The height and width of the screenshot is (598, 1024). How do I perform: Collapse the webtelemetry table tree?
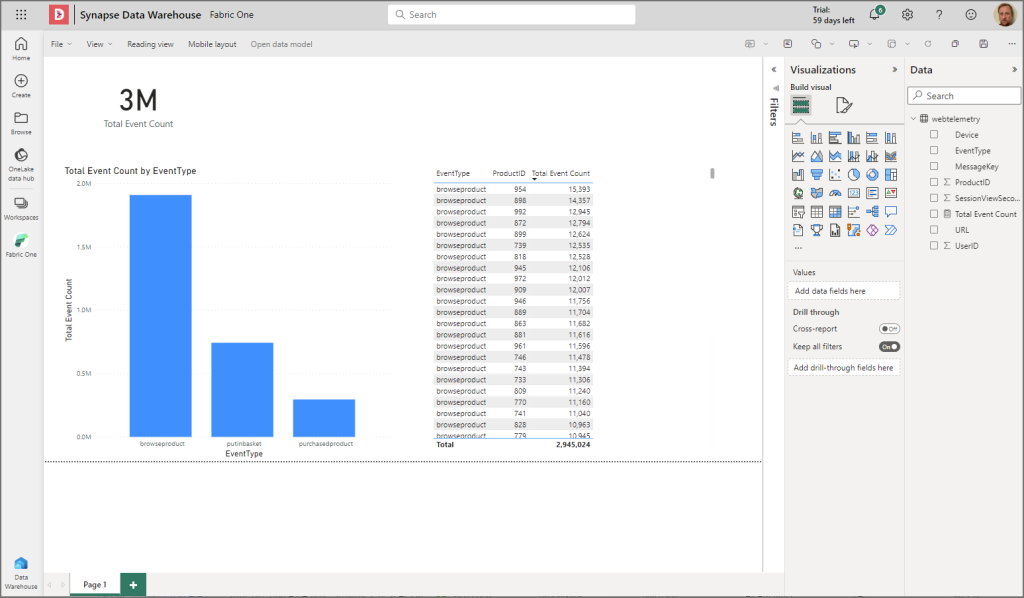coord(914,119)
